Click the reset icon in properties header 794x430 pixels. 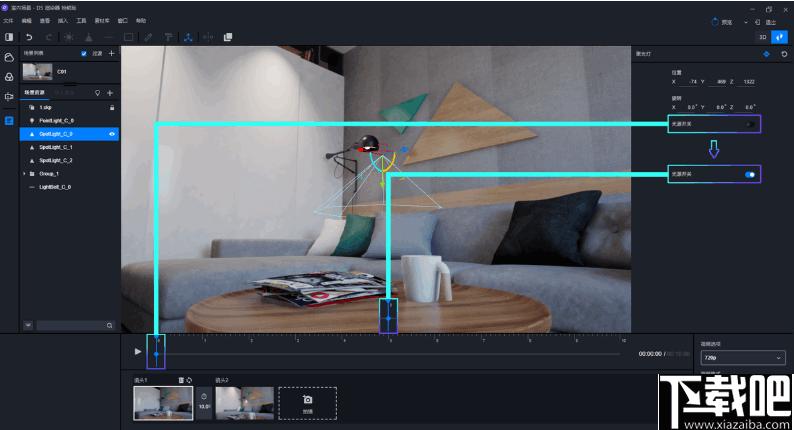click(784, 54)
